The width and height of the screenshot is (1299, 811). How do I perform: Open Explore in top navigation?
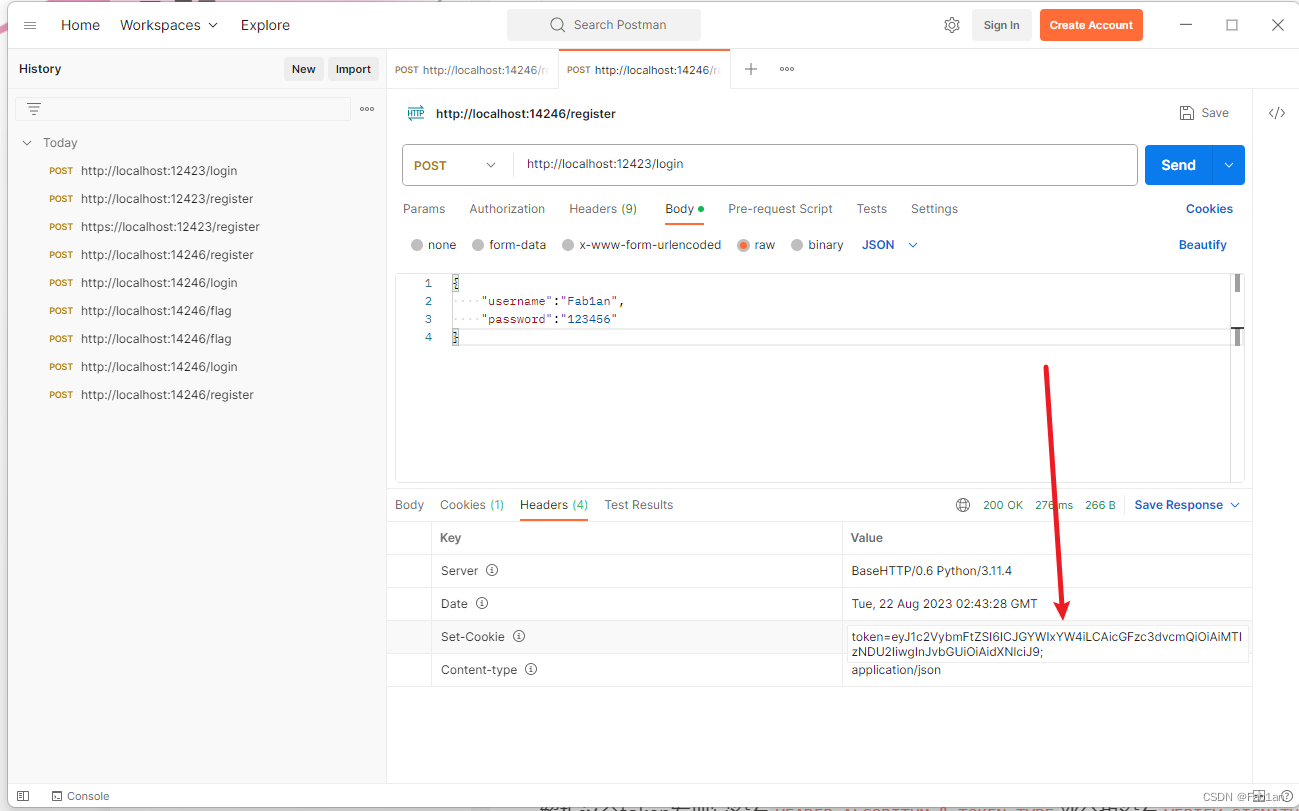click(x=265, y=25)
